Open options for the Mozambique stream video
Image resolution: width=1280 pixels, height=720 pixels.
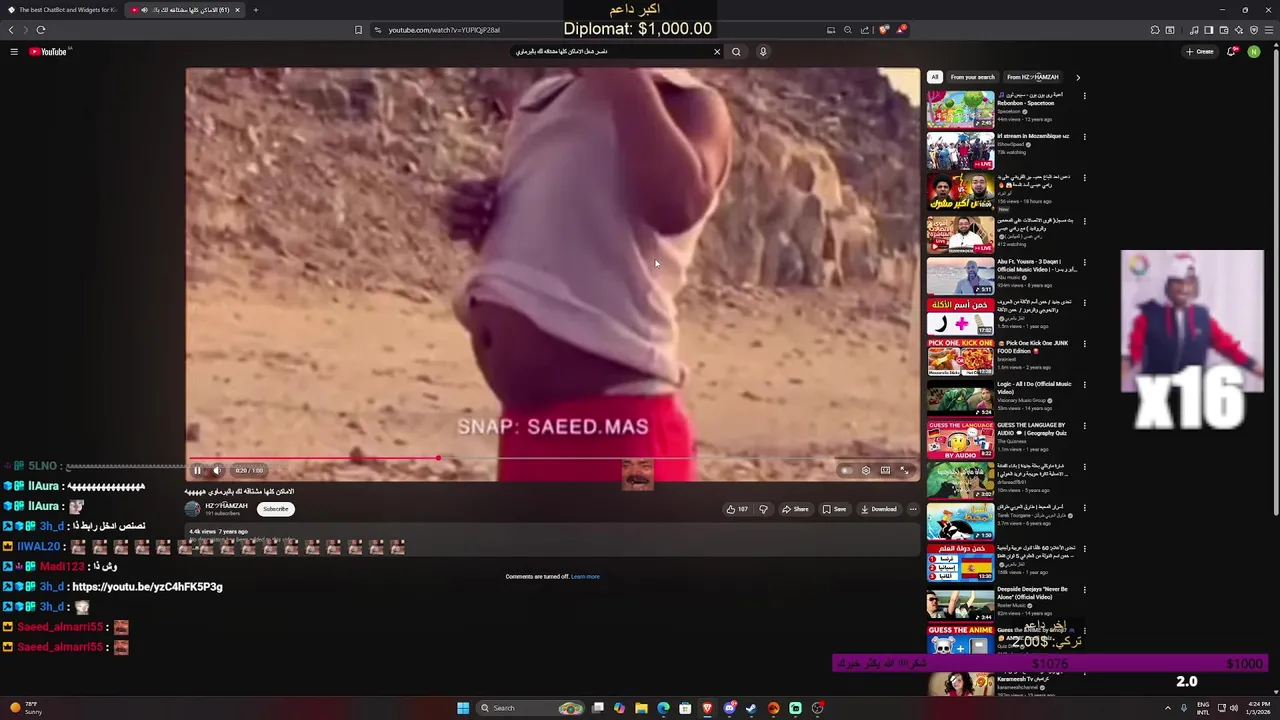1084,137
